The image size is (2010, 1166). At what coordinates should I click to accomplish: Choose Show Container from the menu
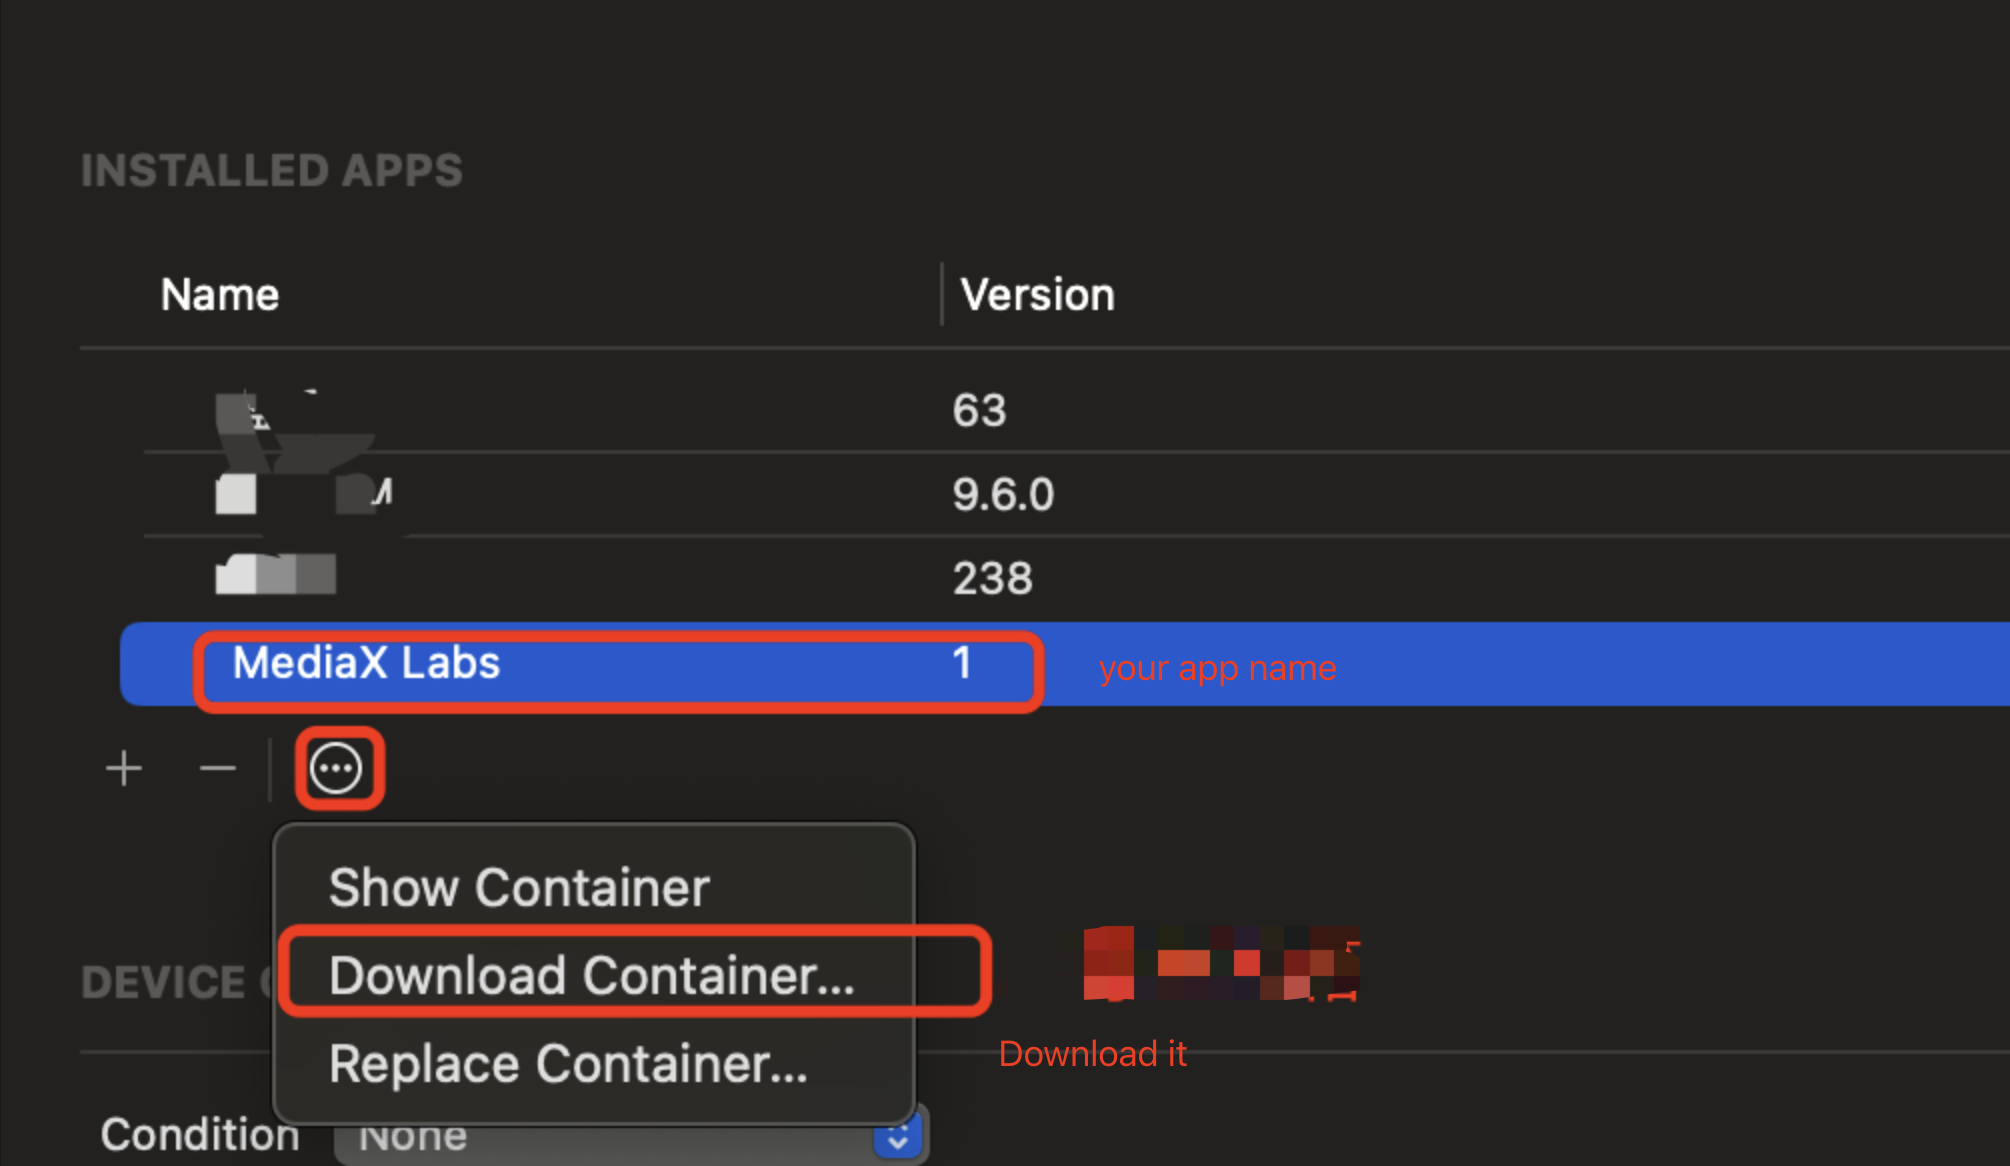(519, 888)
